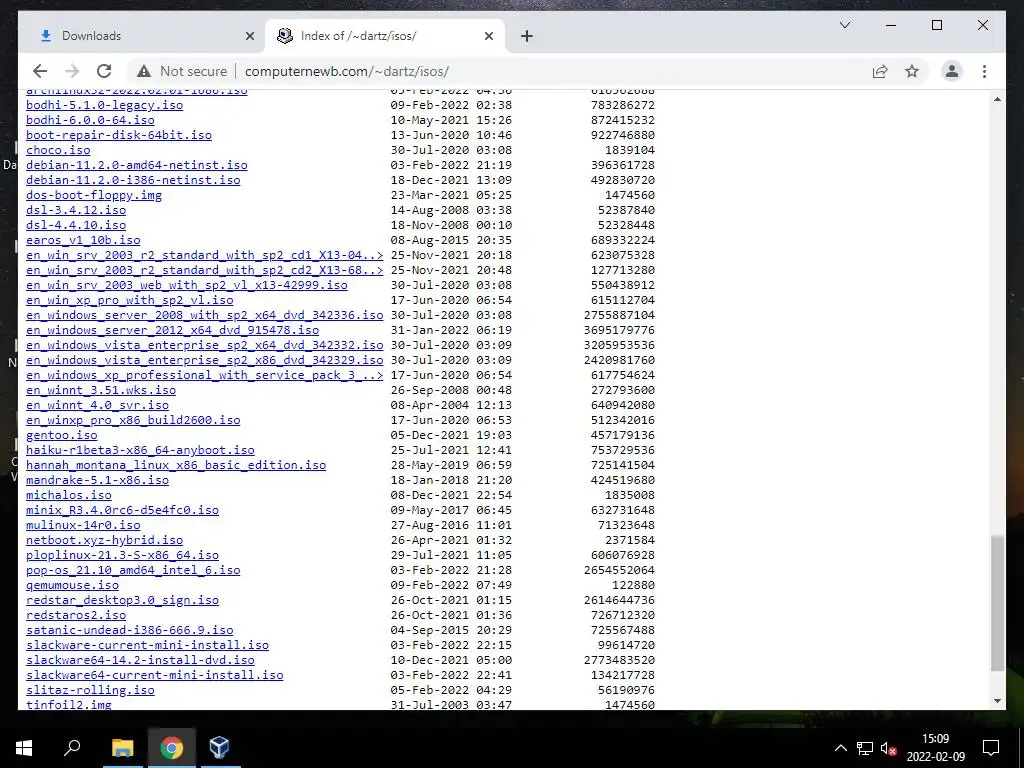Open the notification center icon
Image resolution: width=1024 pixels, height=768 pixels.
(x=991, y=748)
